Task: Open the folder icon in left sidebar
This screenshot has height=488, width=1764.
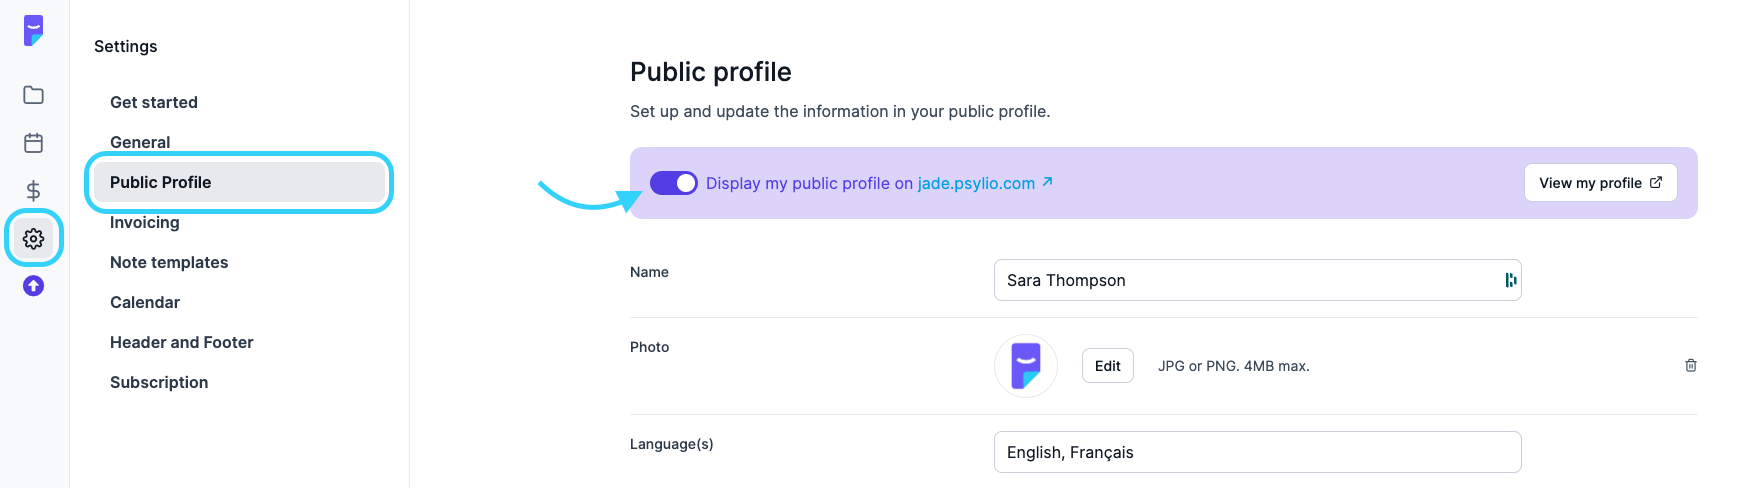Action: click(34, 95)
